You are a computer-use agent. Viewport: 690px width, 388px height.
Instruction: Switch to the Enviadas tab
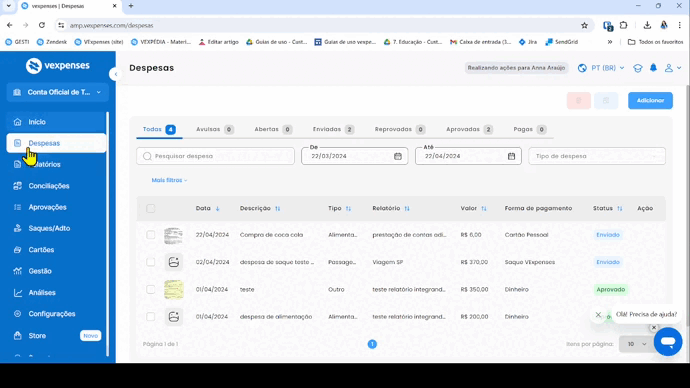click(333, 129)
